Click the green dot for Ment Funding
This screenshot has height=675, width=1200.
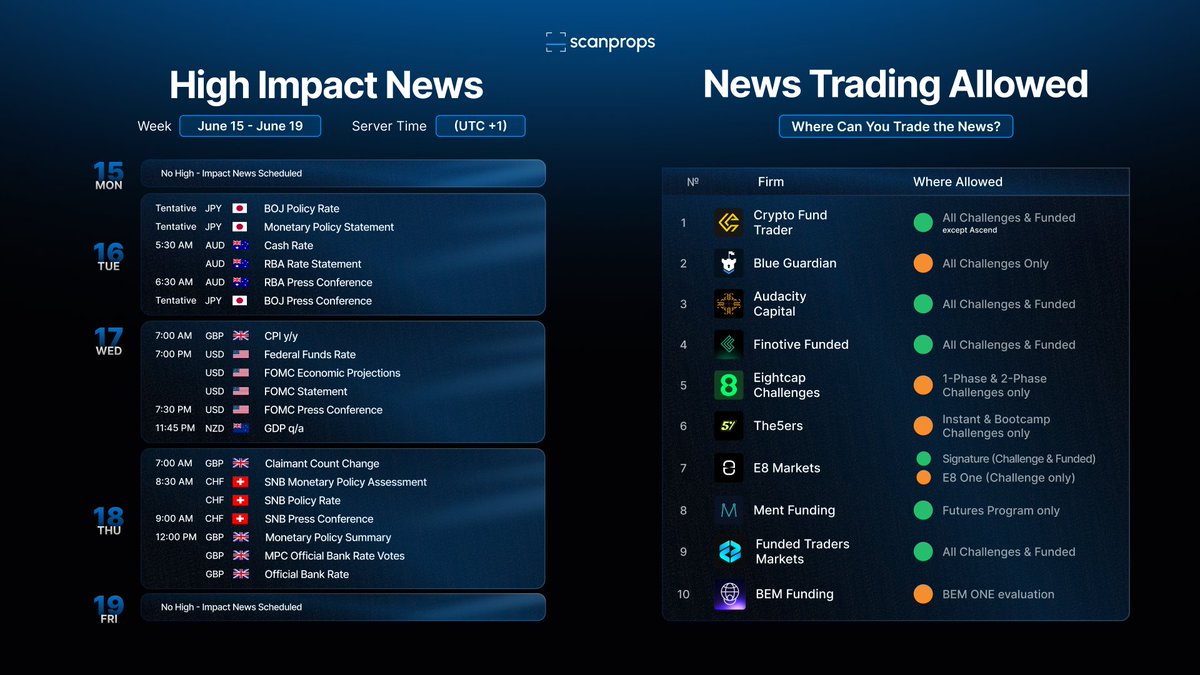click(923, 510)
